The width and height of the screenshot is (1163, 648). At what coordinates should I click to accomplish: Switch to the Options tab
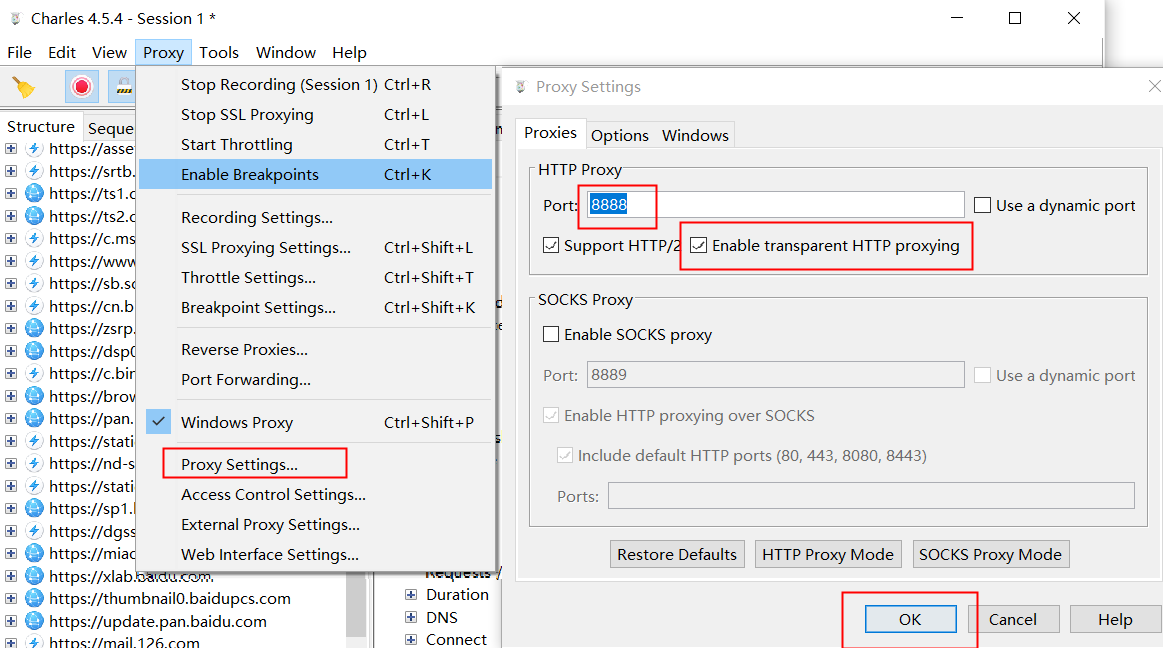point(620,136)
